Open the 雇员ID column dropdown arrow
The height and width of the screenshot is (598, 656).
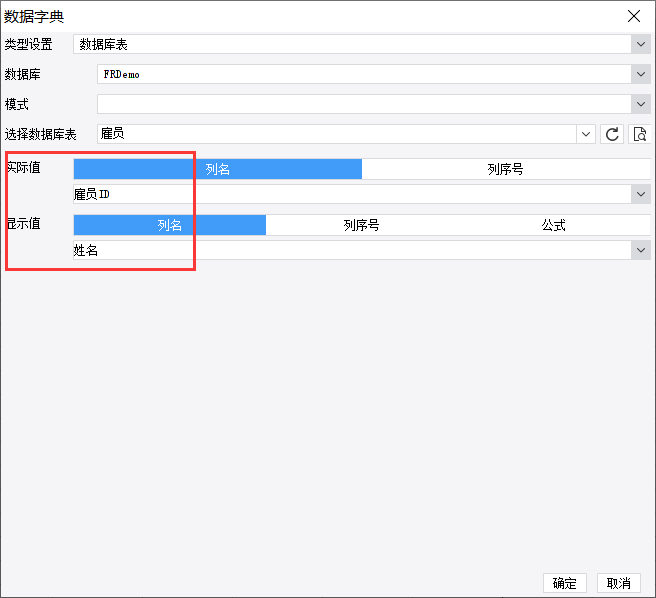[x=640, y=194]
